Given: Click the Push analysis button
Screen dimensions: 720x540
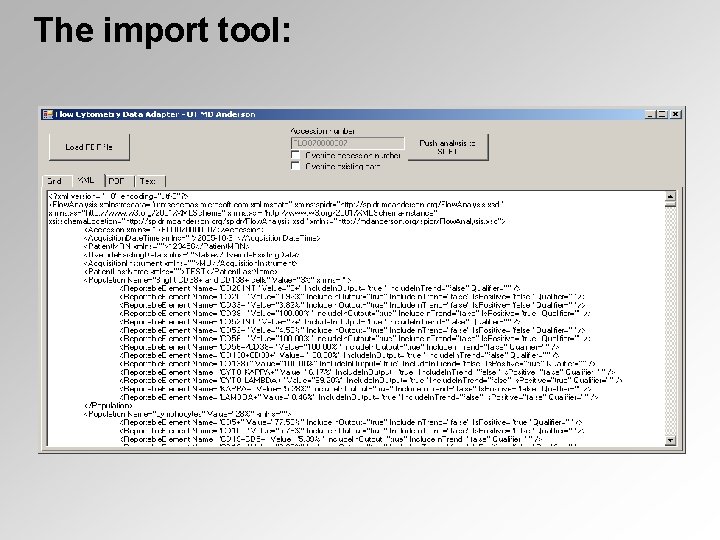Looking at the screenshot, I should tap(448, 147).
